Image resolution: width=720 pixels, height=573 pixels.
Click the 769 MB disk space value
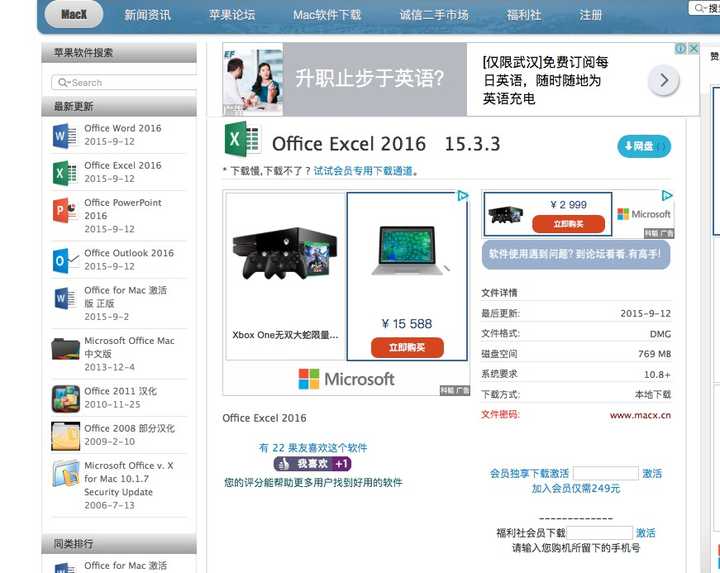click(654, 354)
